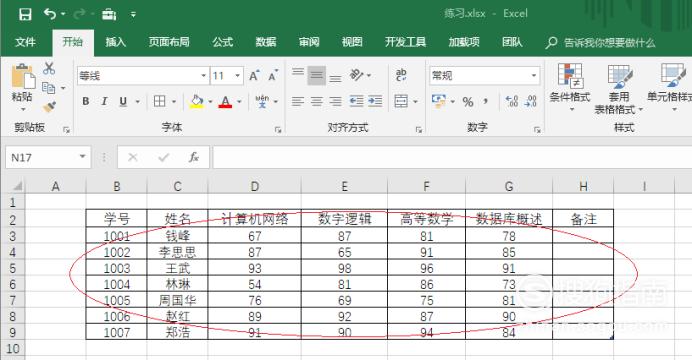Open the 加载项 tab
This screenshot has width=692, height=360.
[464, 42]
